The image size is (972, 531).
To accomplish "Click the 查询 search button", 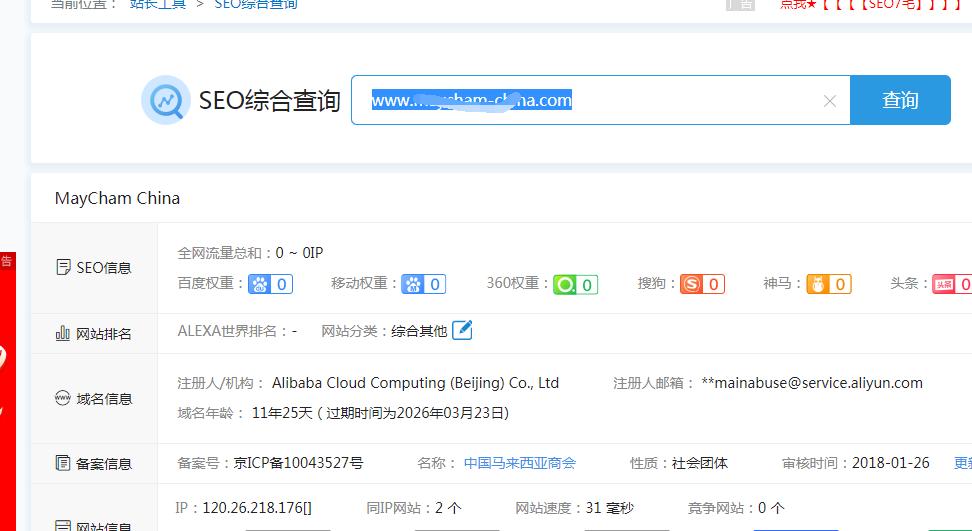I will pos(900,100).
